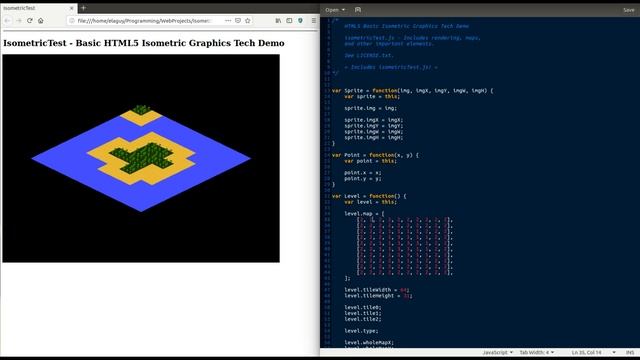This screenshot has height=360, width=640.
Task: Place cursor on 'level.map = [' line
Action: (364, 214)
